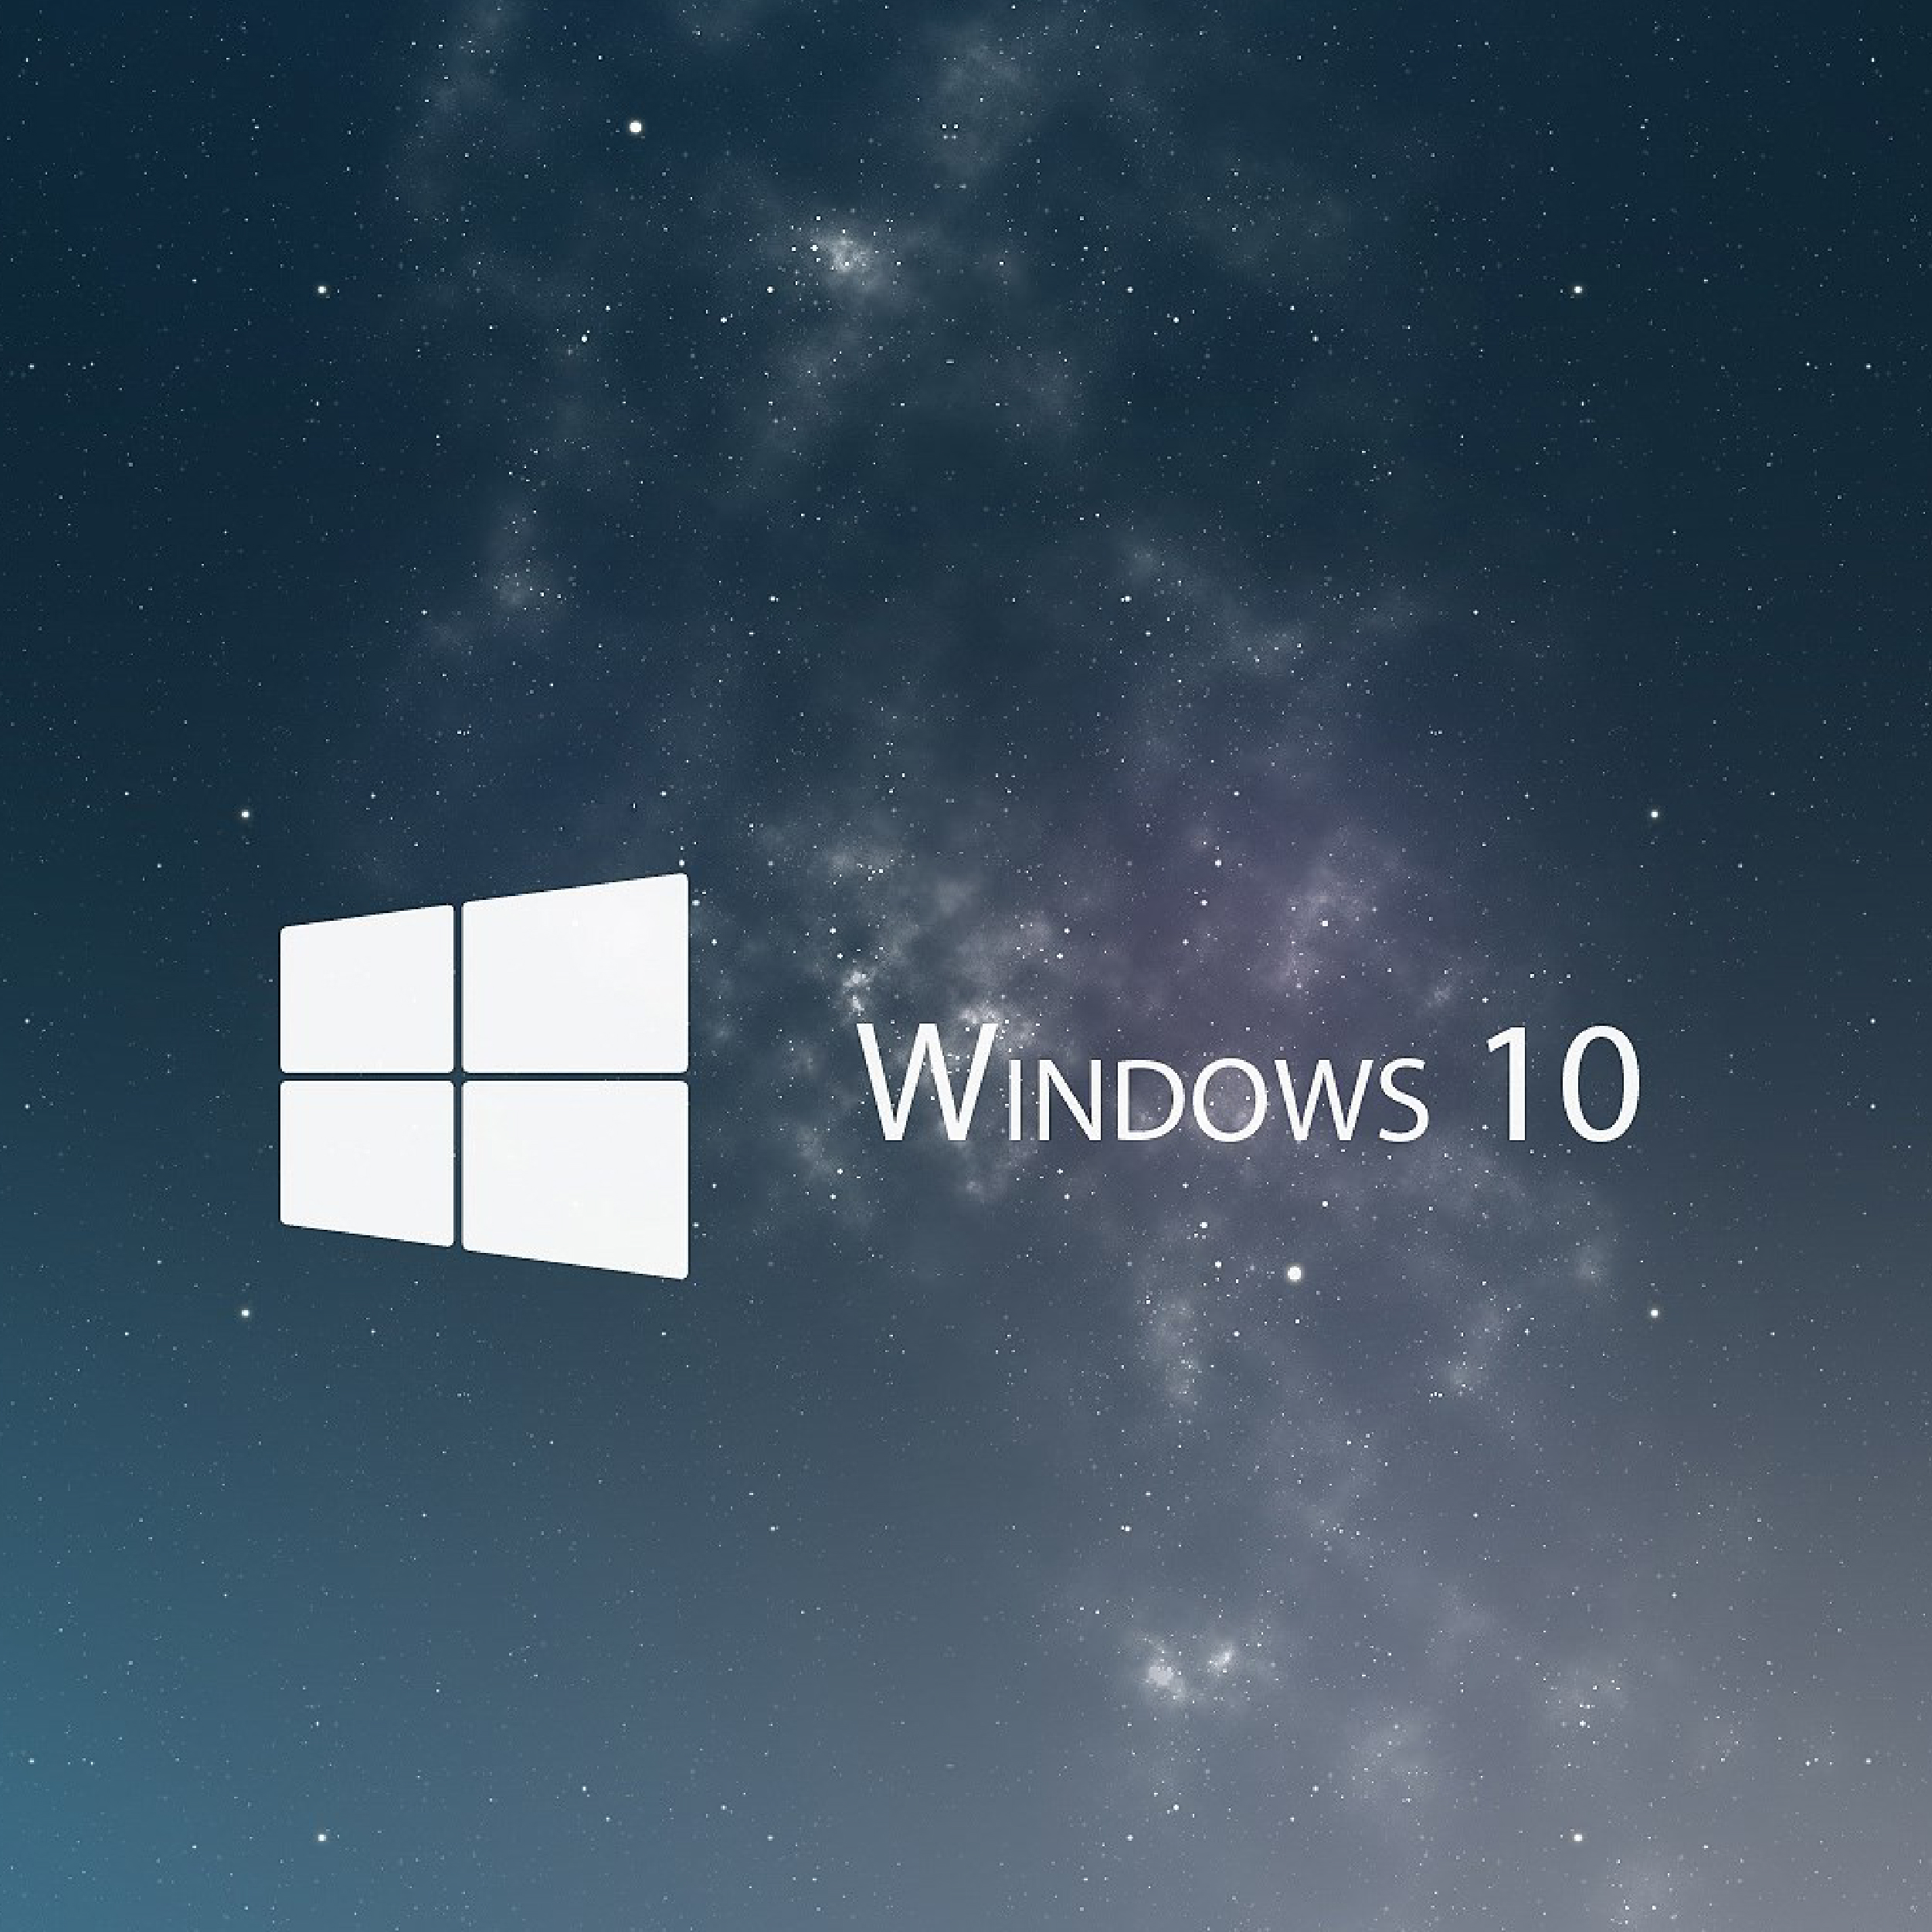This screenshot has height=1932, width=1932.
Task: Click the large 'W' in Windows text
Action: pos(927,1083)
